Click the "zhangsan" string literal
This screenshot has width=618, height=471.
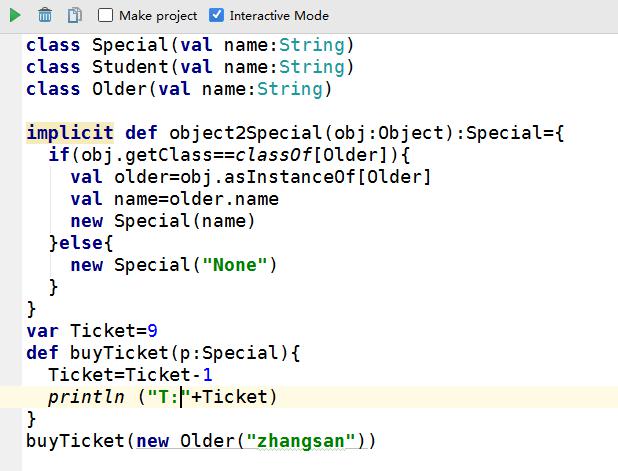coord(301,441)
